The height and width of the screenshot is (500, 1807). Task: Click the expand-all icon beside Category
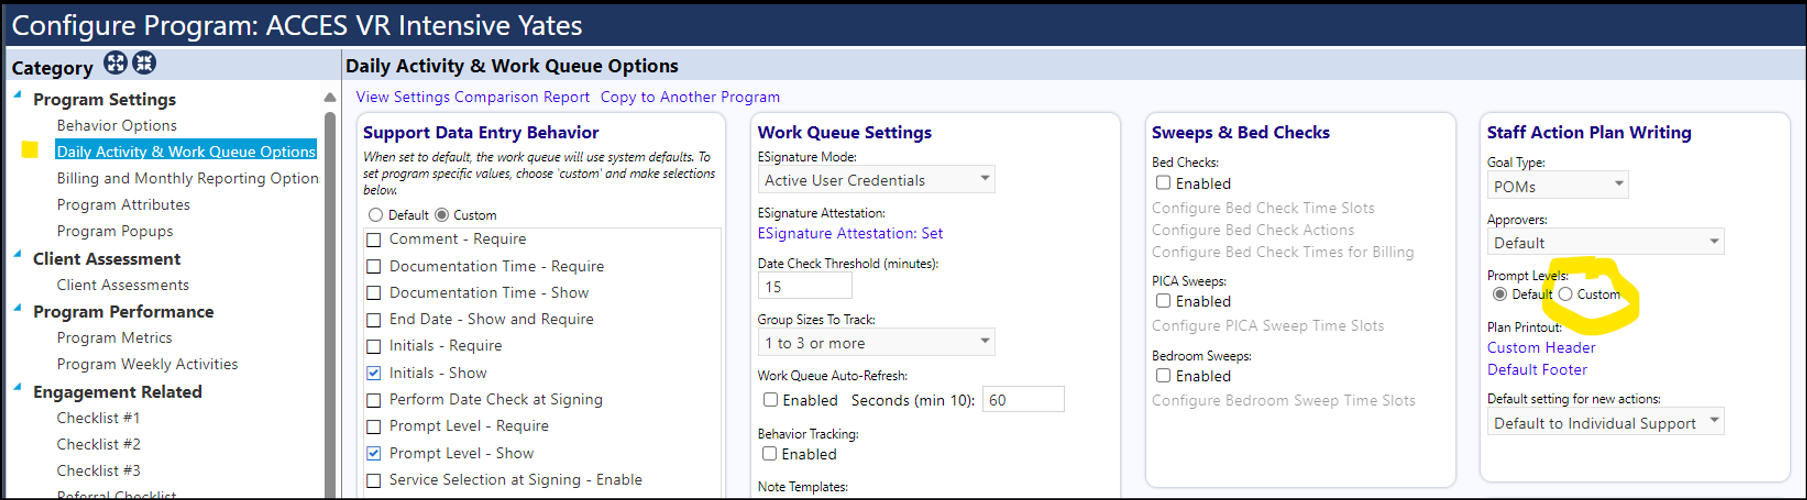(x=116, y=63)
